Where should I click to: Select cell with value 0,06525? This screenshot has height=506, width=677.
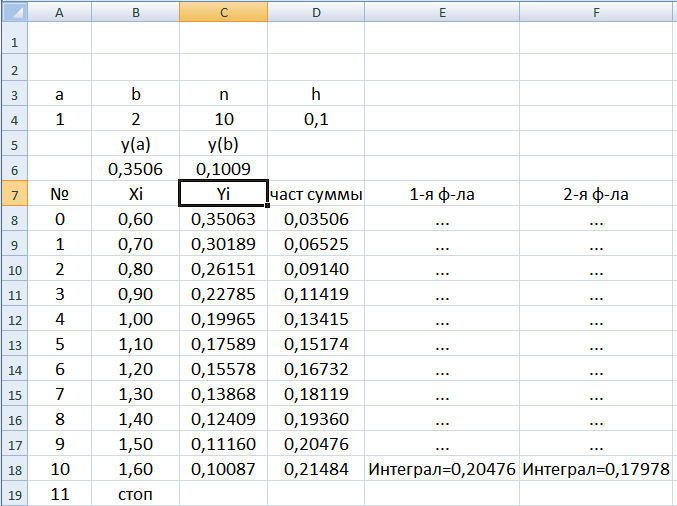click(x=316, y=244)
